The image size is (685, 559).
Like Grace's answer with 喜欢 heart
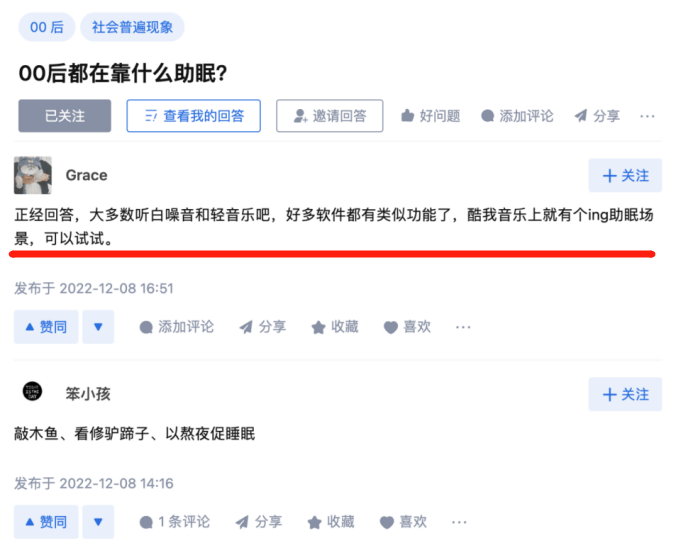pos(407,327)
